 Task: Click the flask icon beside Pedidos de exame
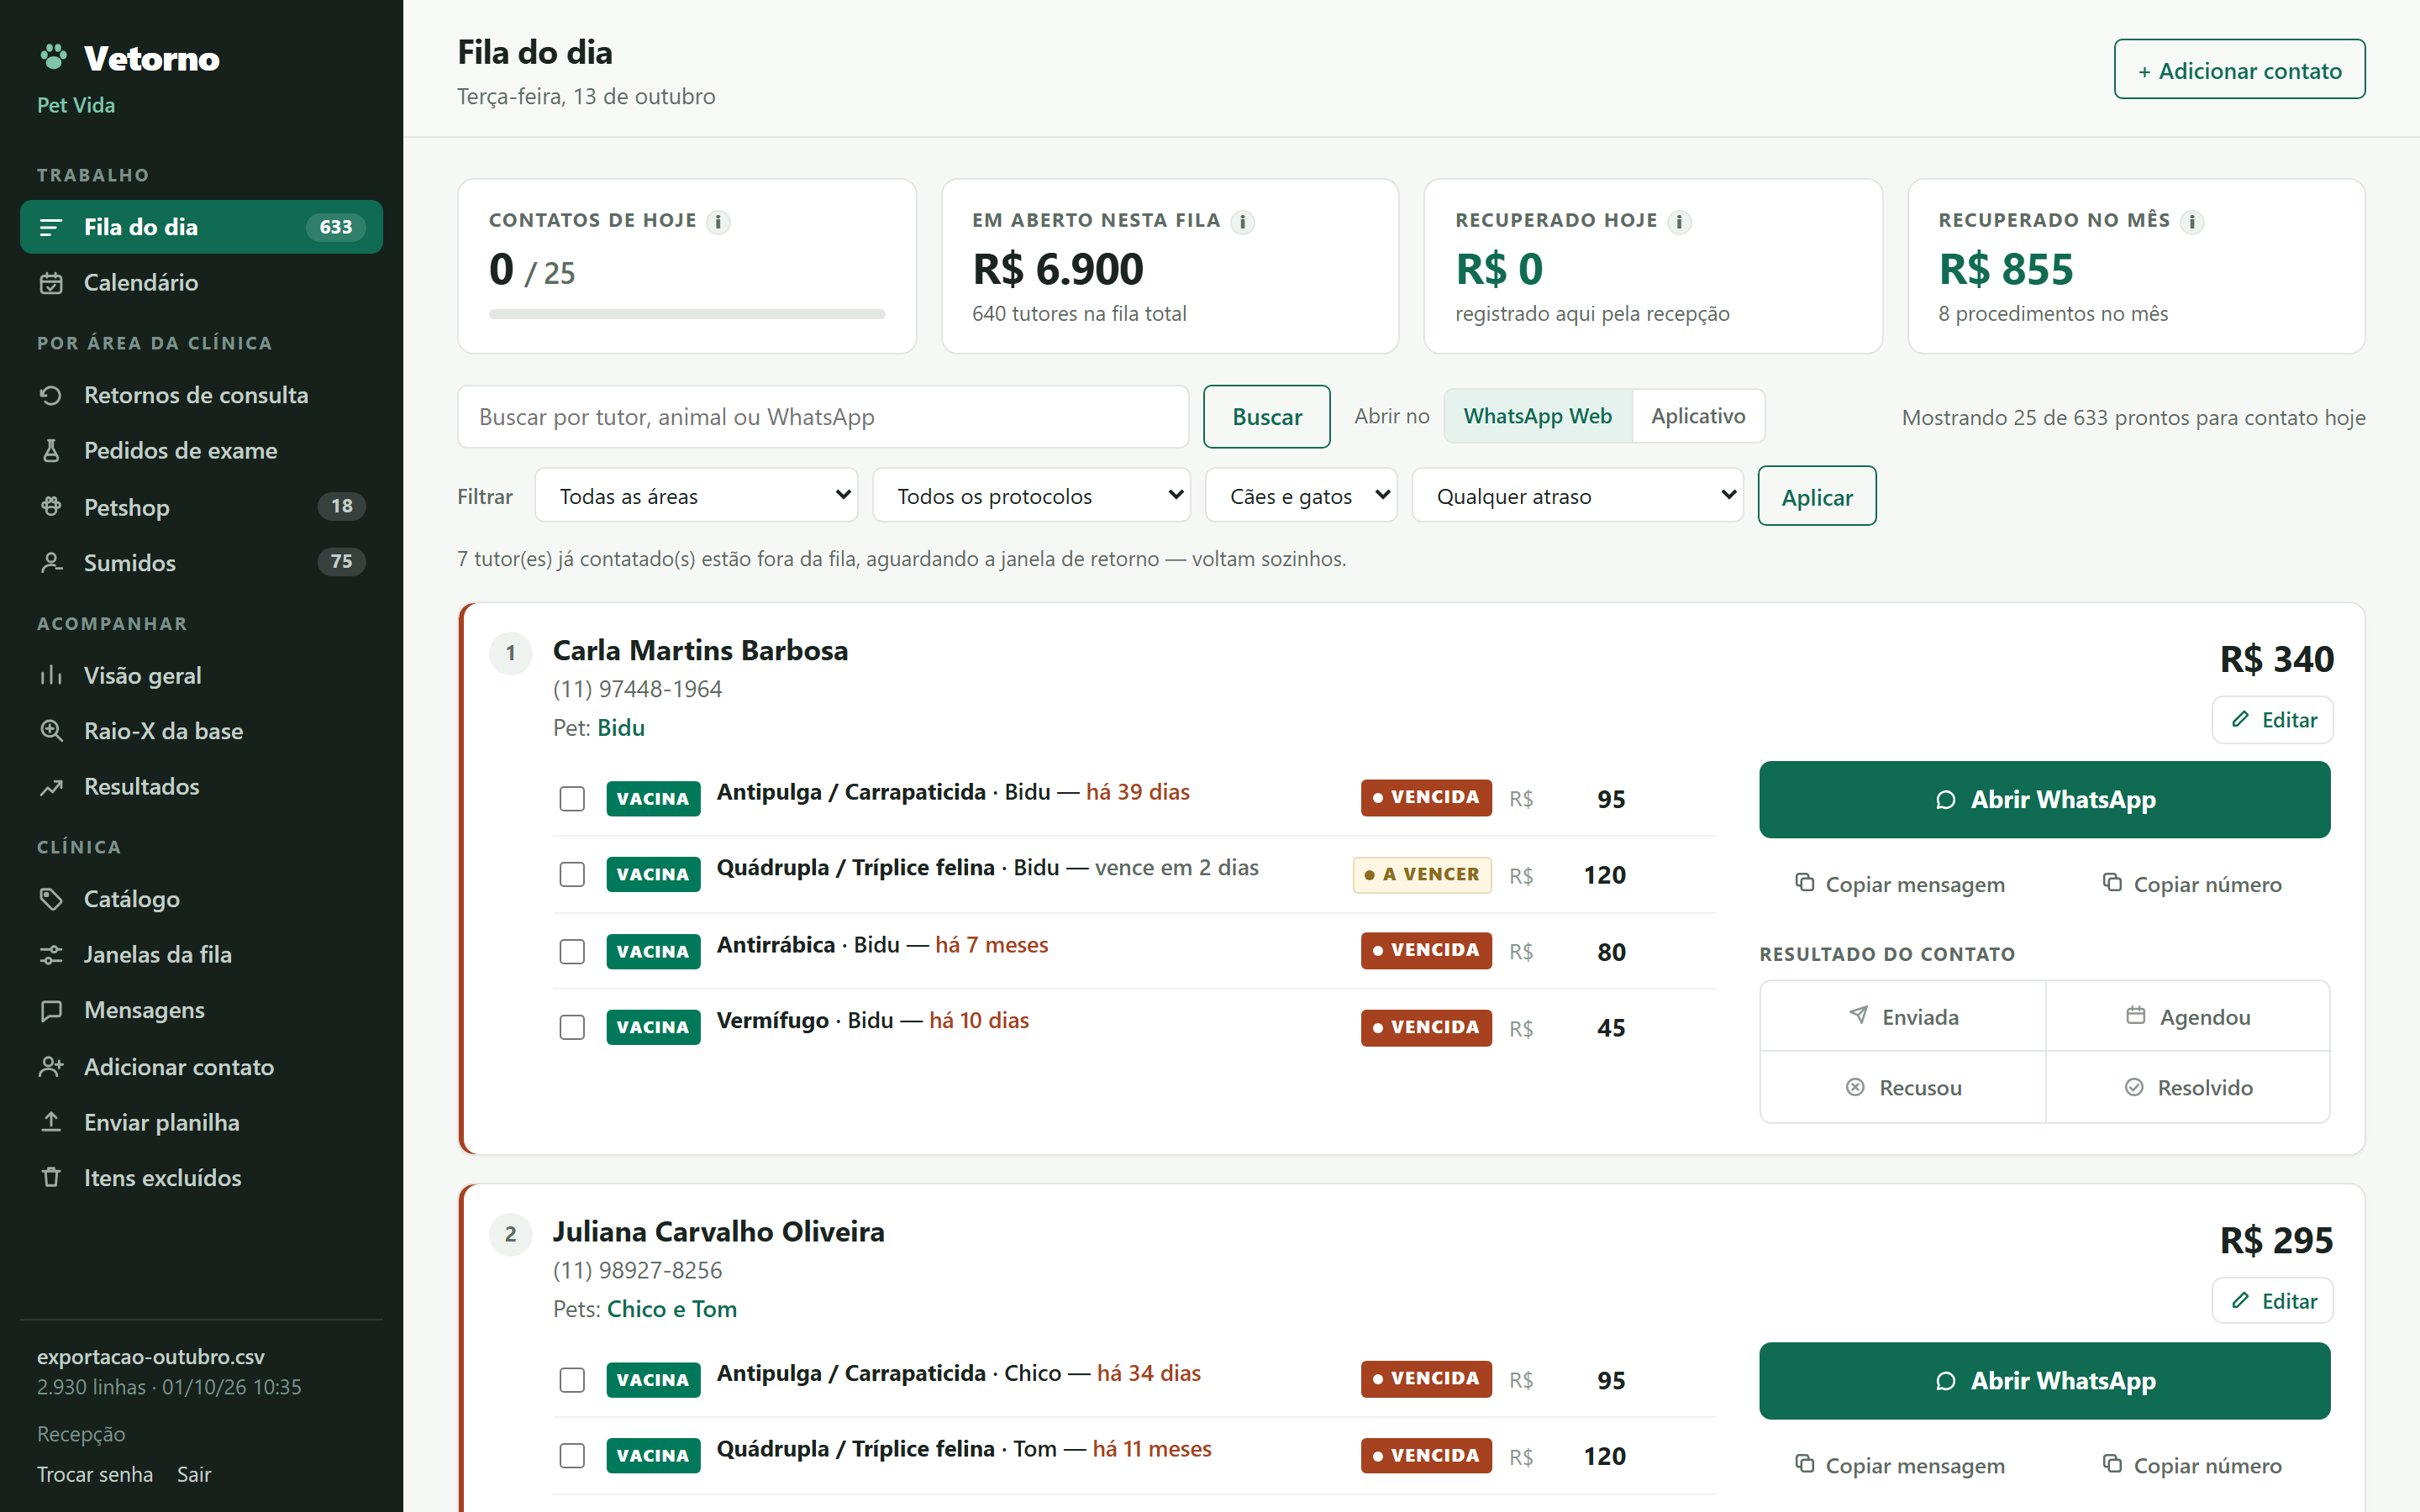pos(51,451)
